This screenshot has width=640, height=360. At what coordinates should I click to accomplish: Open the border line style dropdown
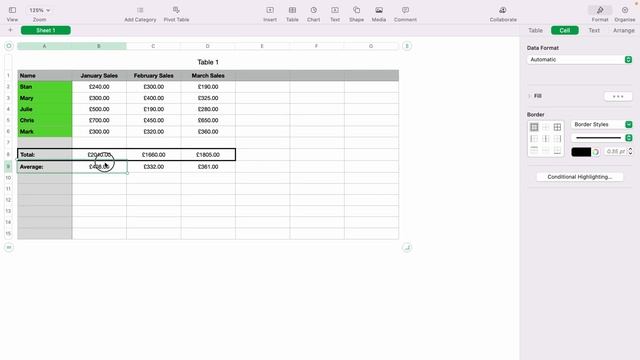(x=602, y=138)
